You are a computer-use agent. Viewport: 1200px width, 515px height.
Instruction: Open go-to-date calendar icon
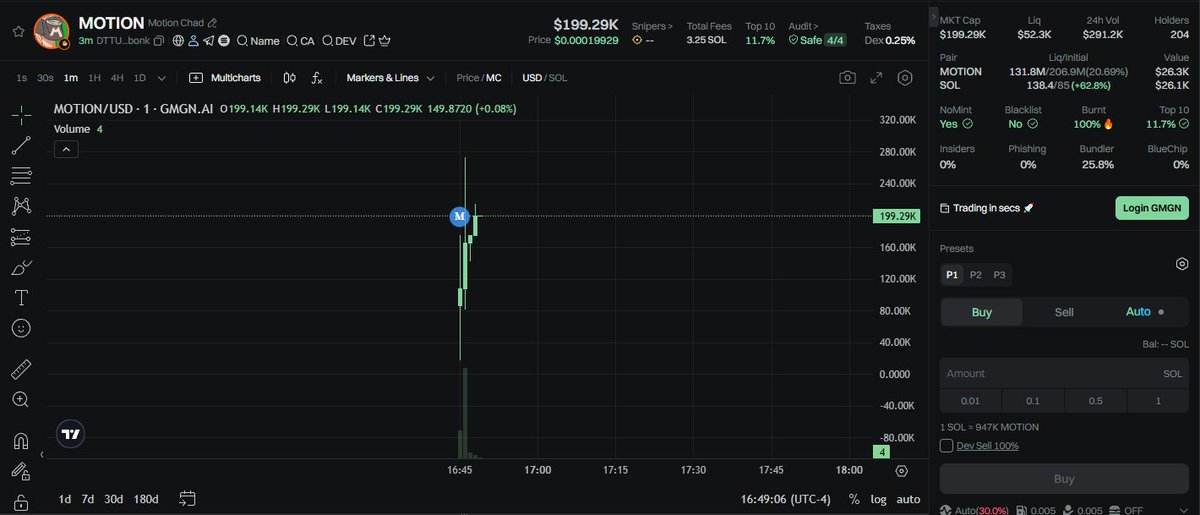tap(187, 498)
